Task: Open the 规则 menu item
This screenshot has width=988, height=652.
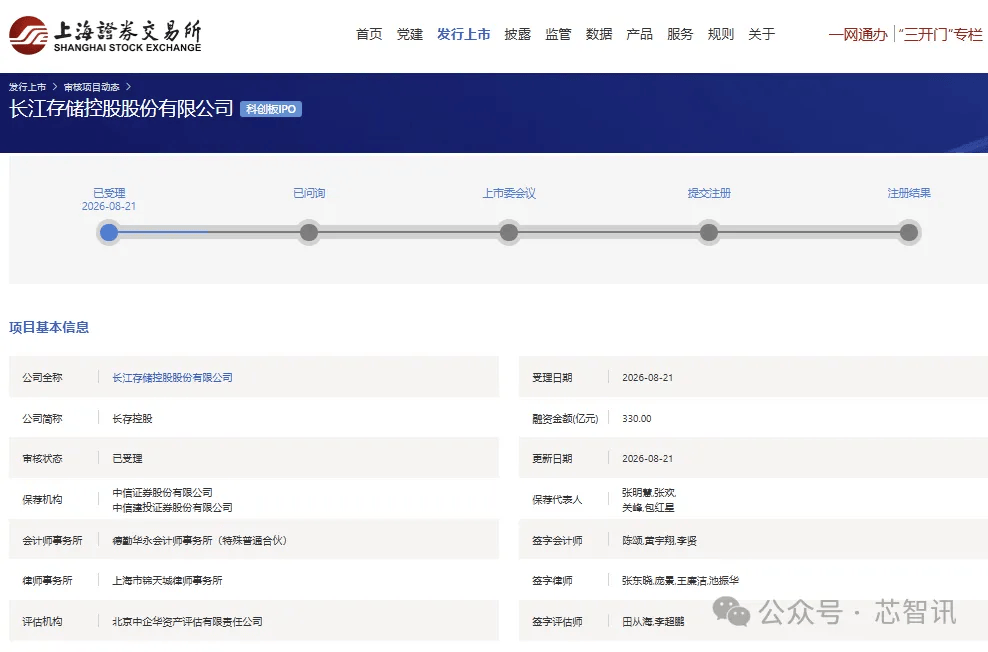Action: tap(721, 34)
